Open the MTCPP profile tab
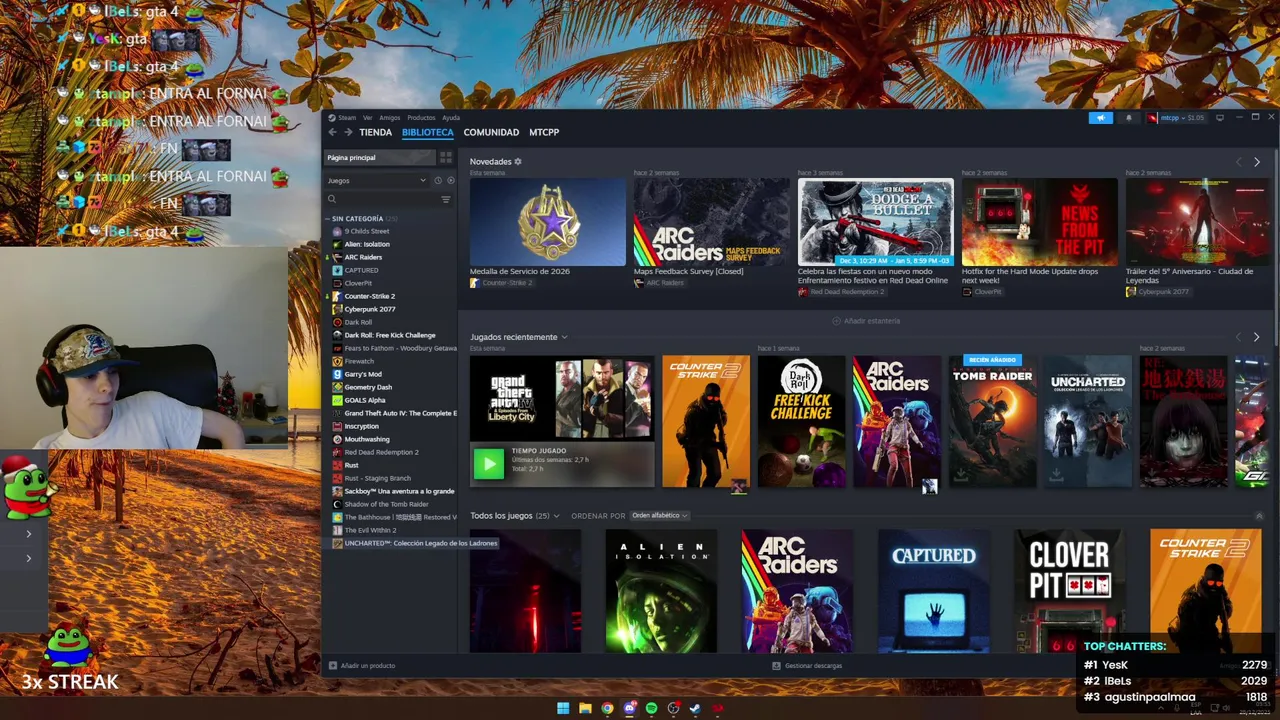The width and height of the screenshot is (1280, 720). click(x=544, y=132)
